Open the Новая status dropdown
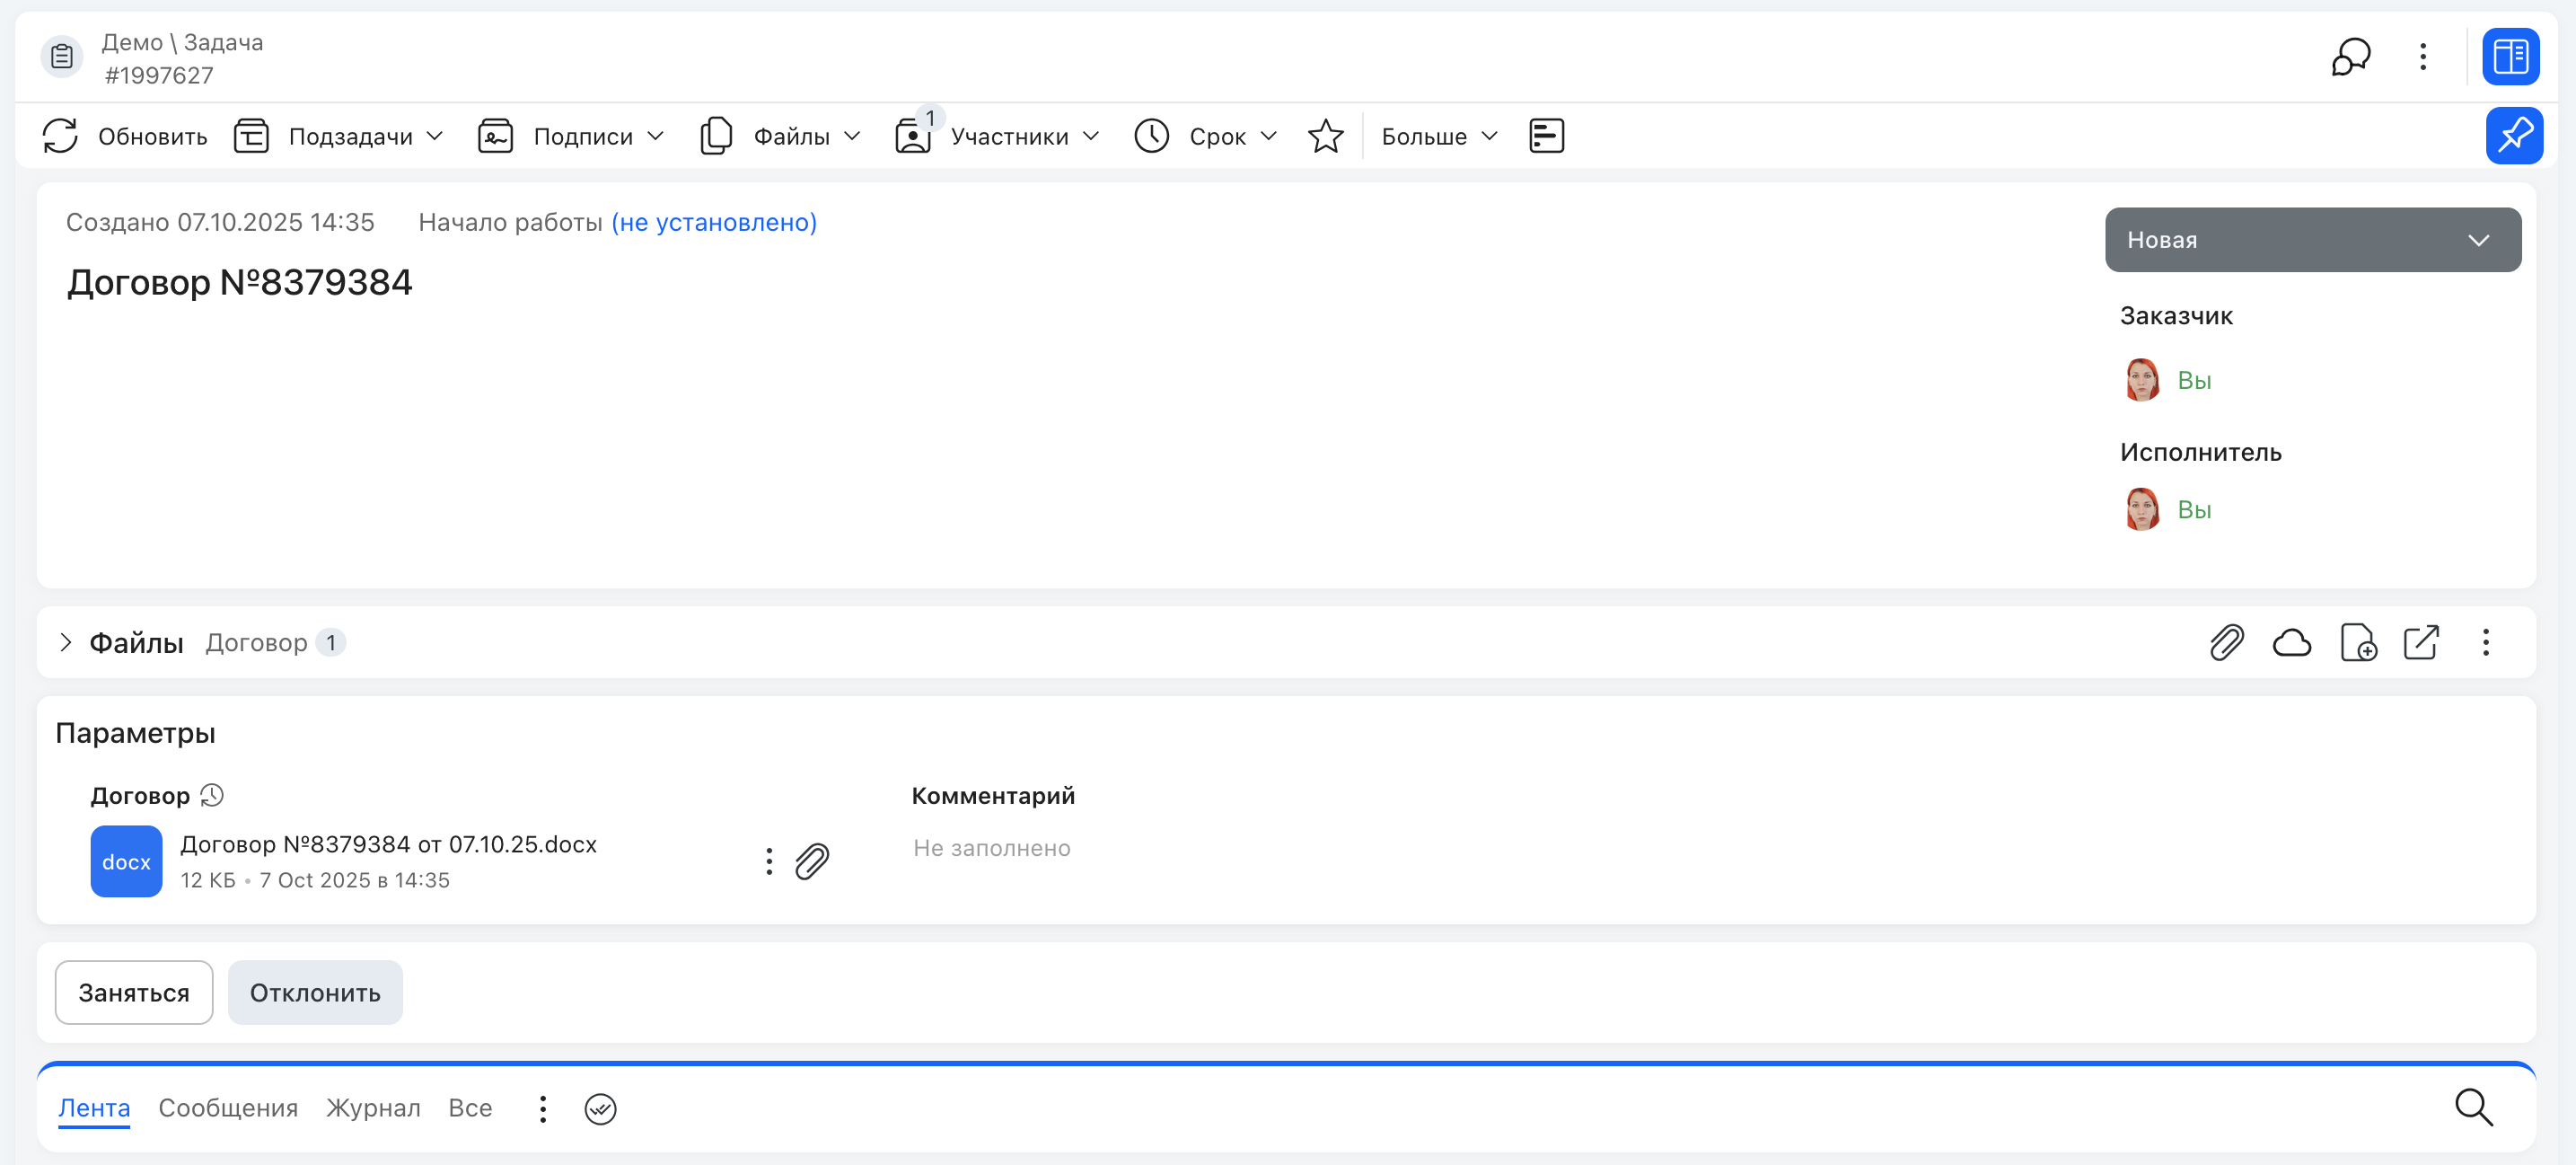 point(2312,240)
